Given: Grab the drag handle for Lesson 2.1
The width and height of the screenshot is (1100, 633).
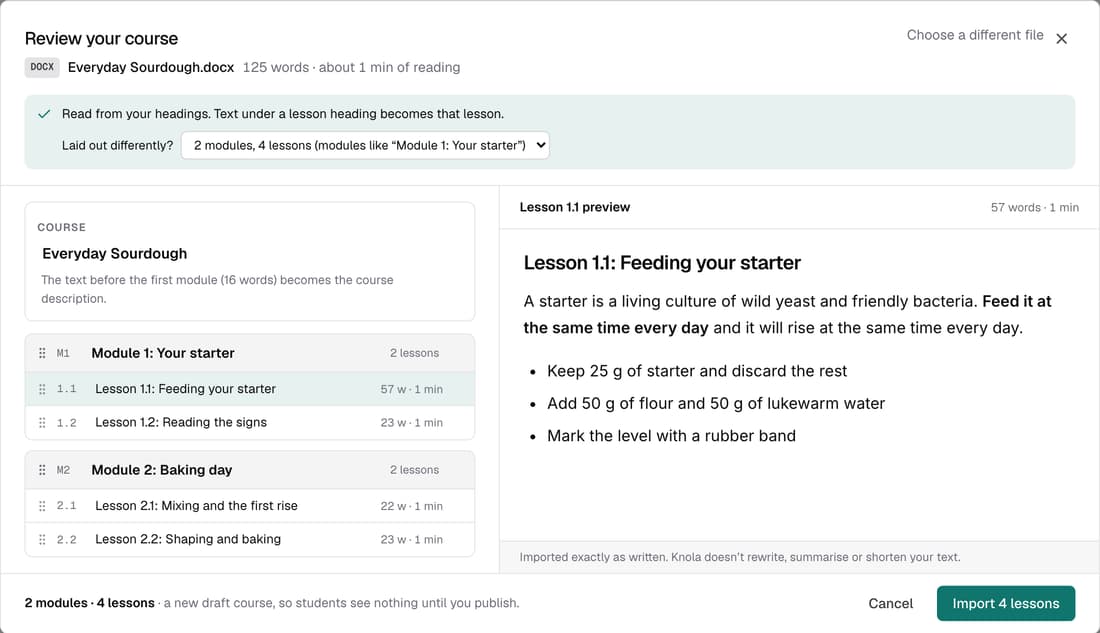Looking at the screenshot, I should (x=42, y=506).
